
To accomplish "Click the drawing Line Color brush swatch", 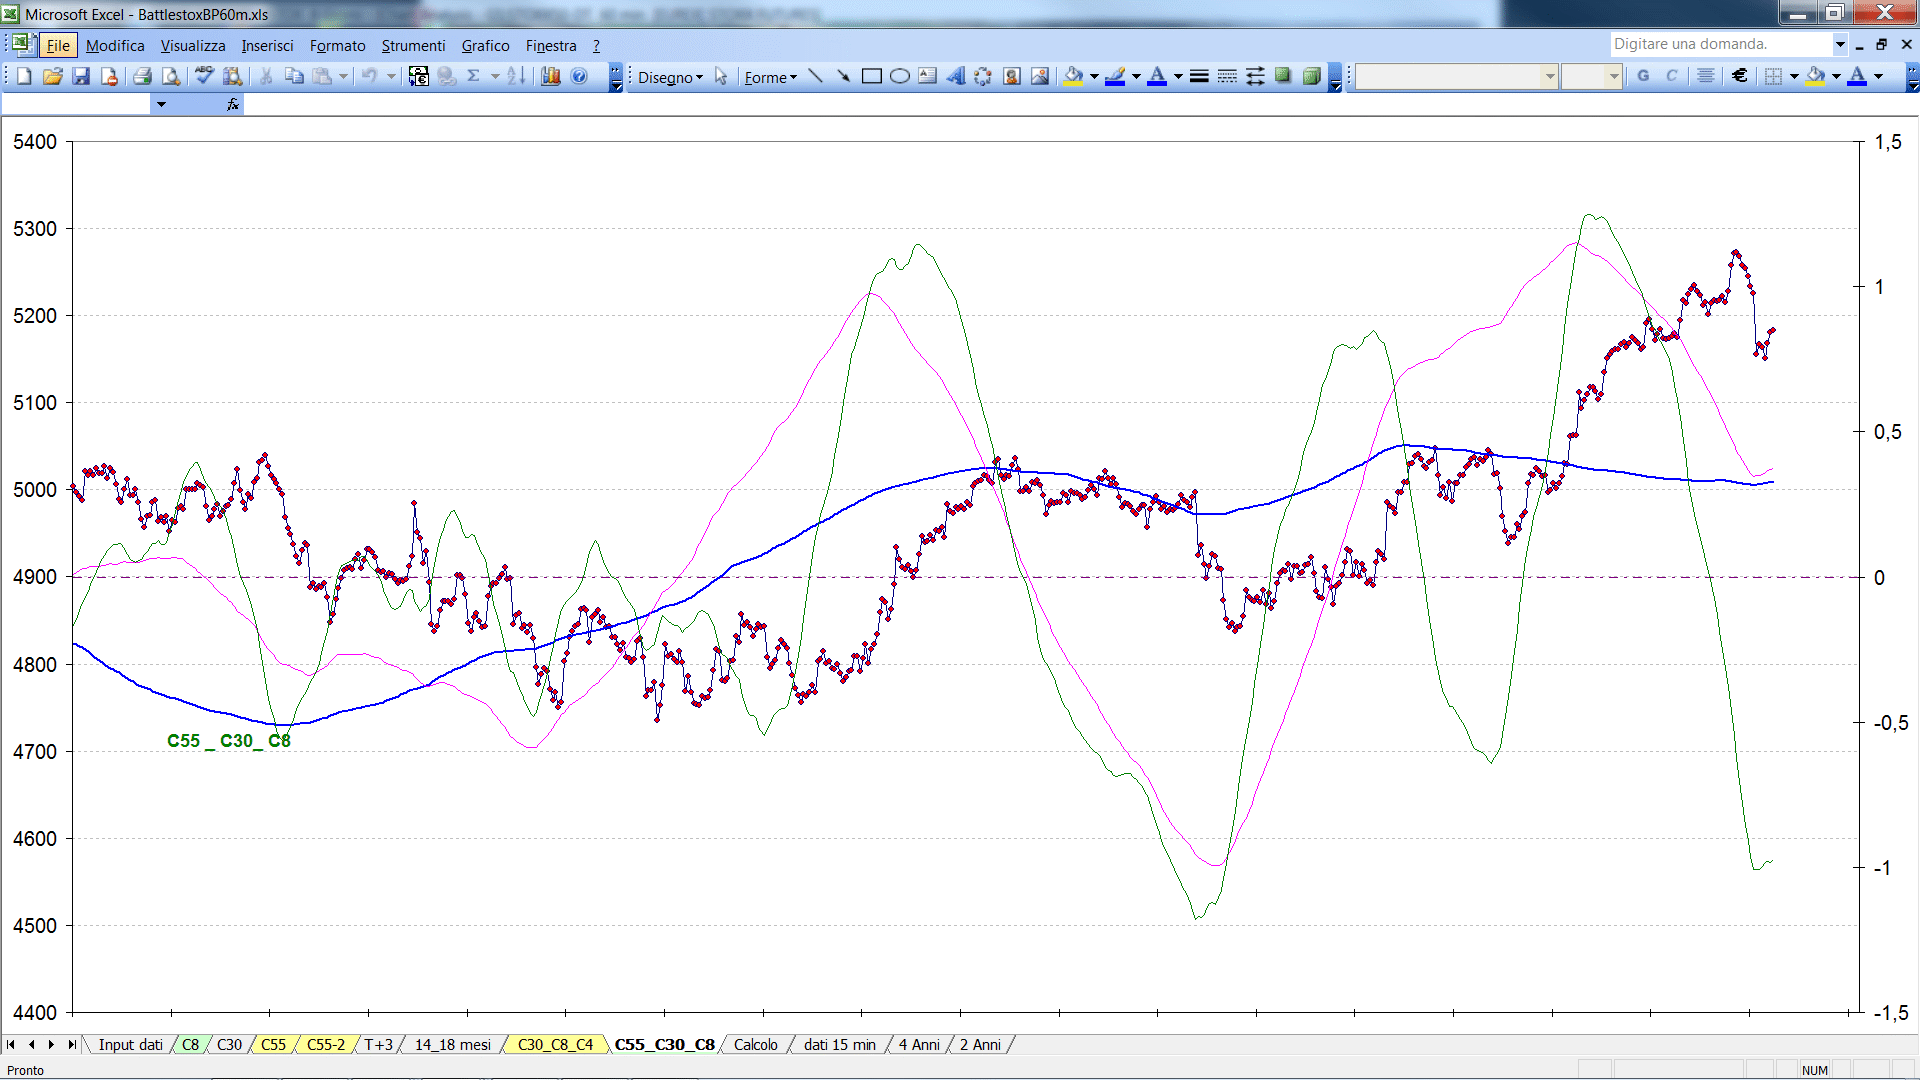I will (x=1116, y=77).
